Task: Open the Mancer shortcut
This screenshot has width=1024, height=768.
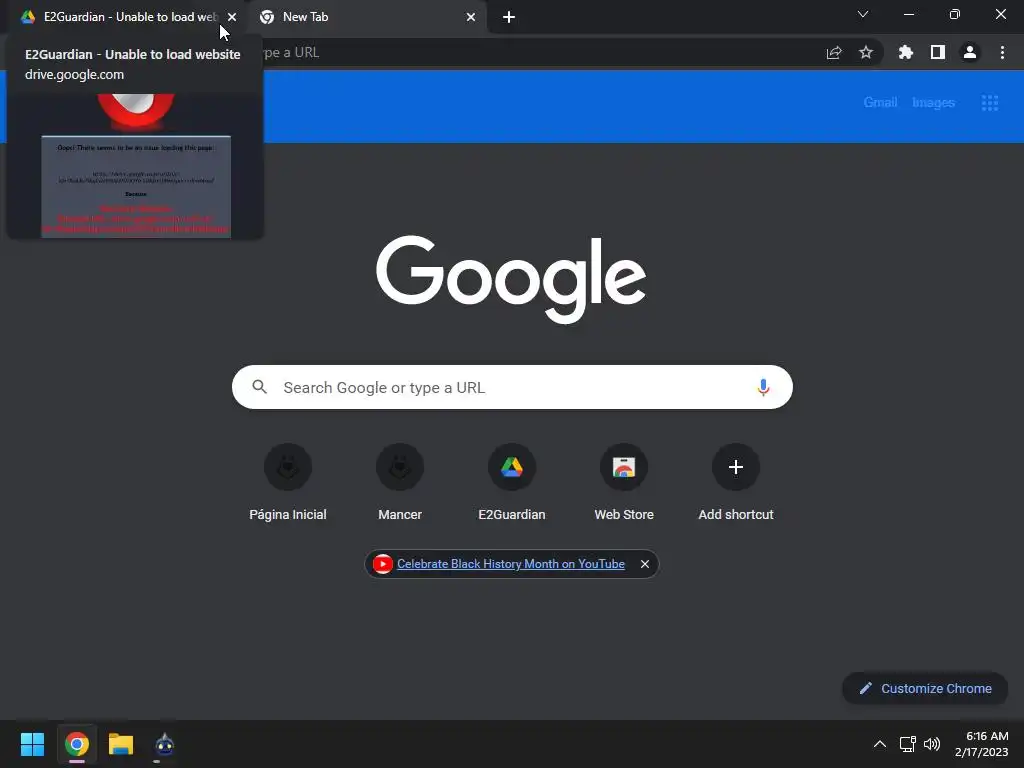Action: click(400, 482)
